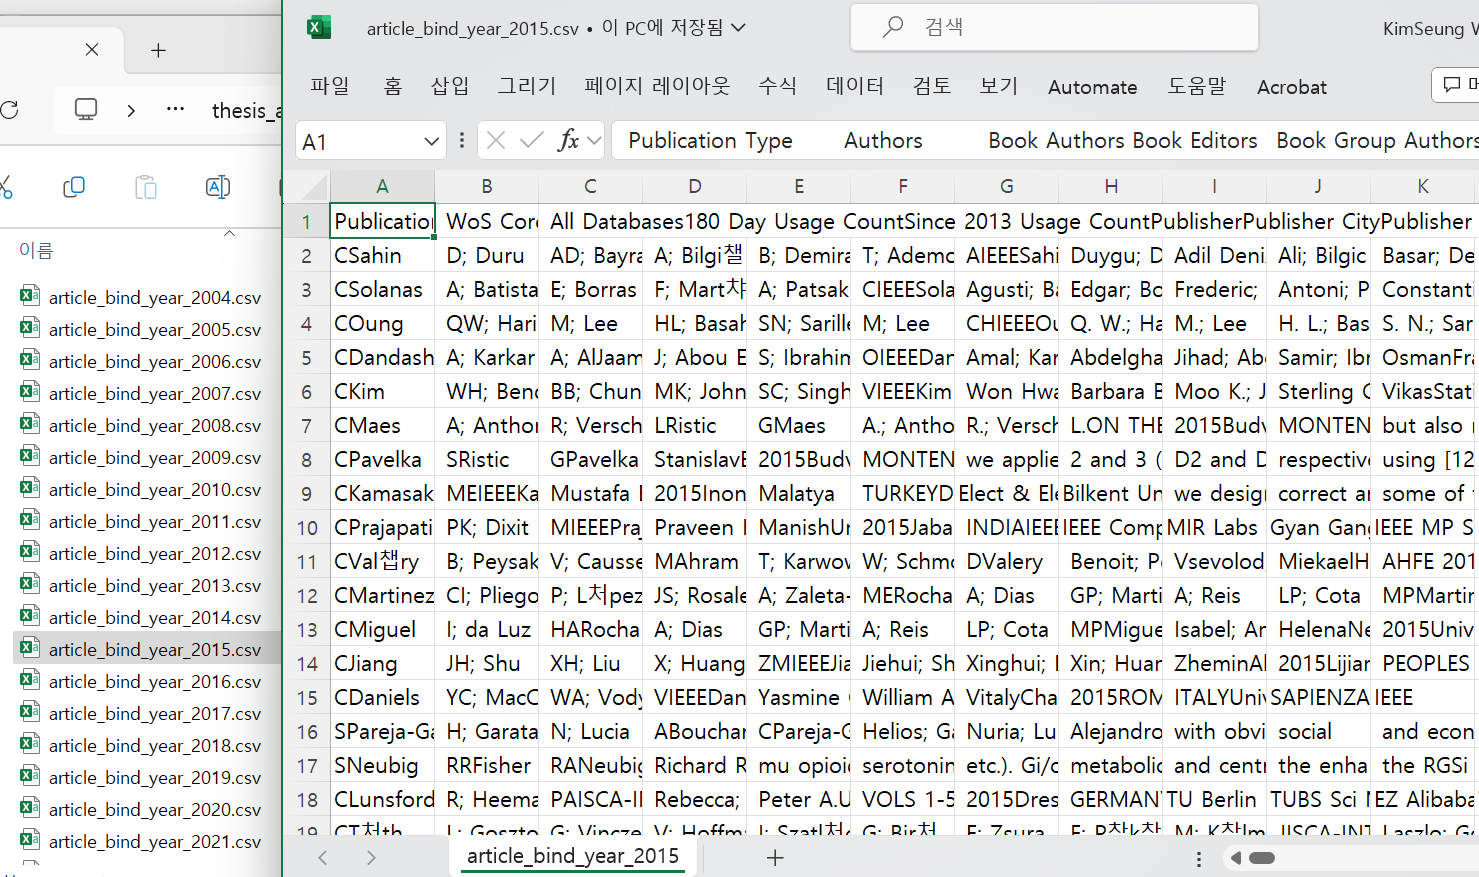
Task: Click the Refresh icon in File Explorer
Action: tap(9, 110)
